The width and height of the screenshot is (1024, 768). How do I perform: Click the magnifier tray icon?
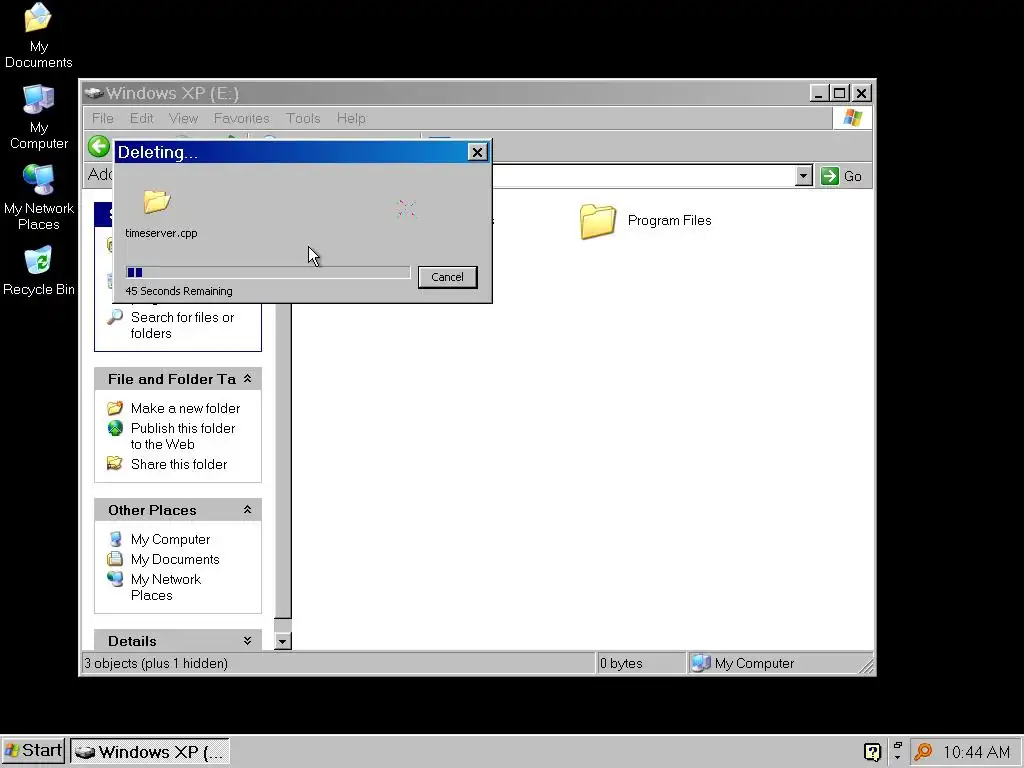click(x=923, y=752)
